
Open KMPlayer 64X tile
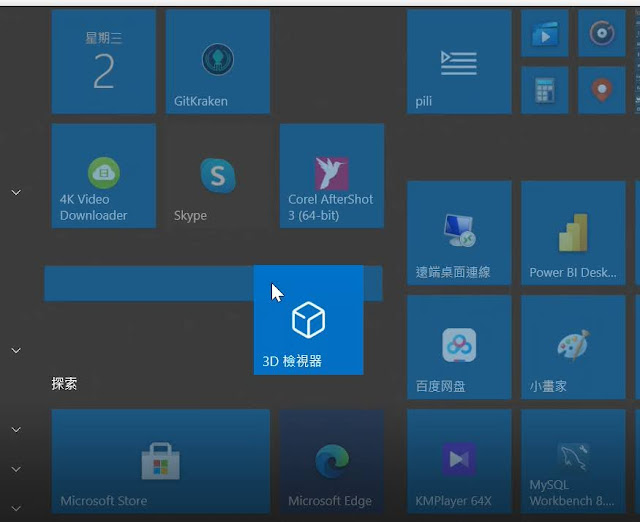(x=459, y=461)
